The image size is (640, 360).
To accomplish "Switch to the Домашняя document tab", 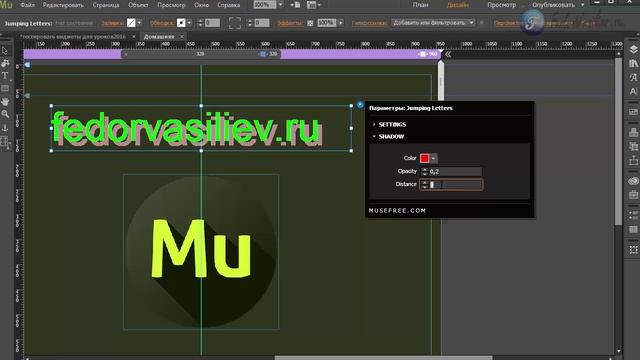I will coord(159,36).
